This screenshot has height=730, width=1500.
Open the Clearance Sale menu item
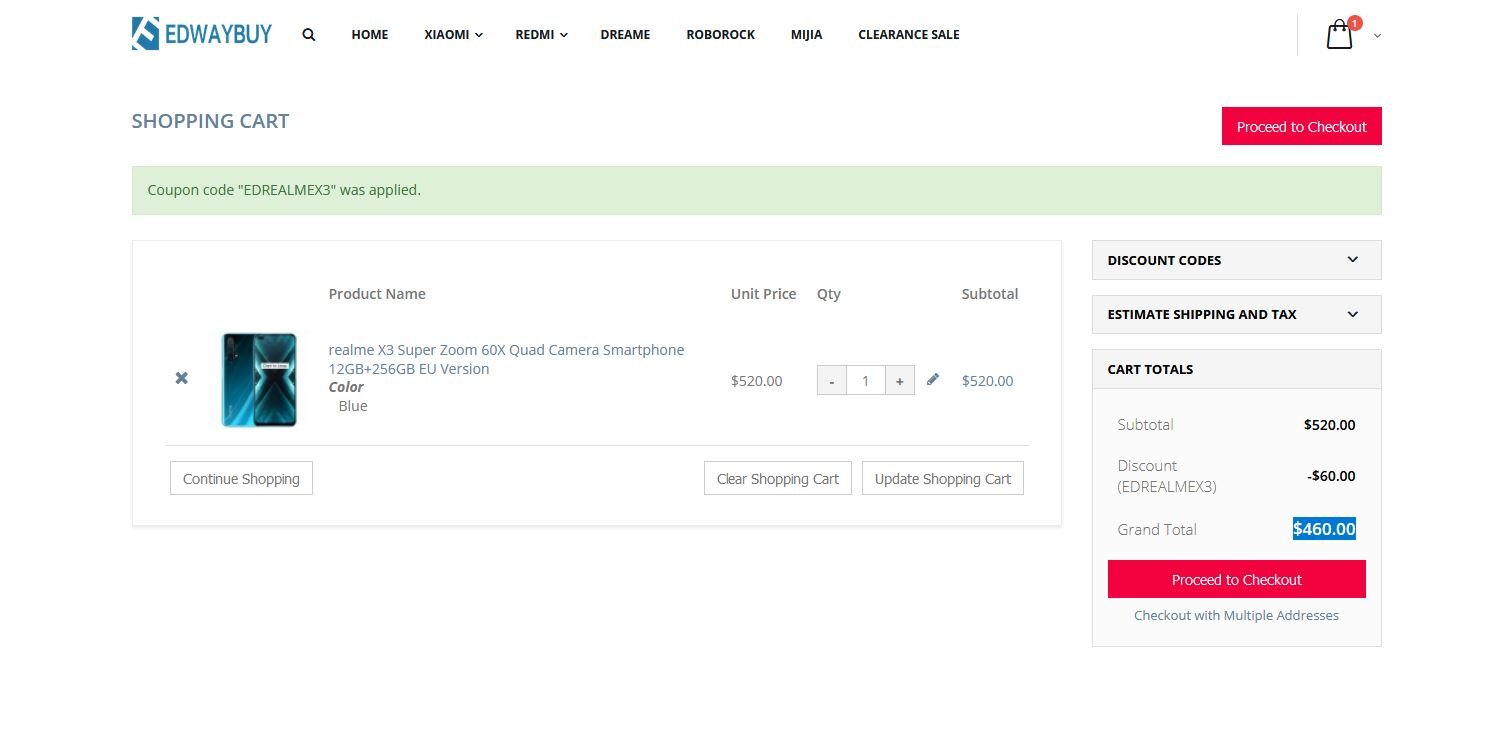click(908, 34)
